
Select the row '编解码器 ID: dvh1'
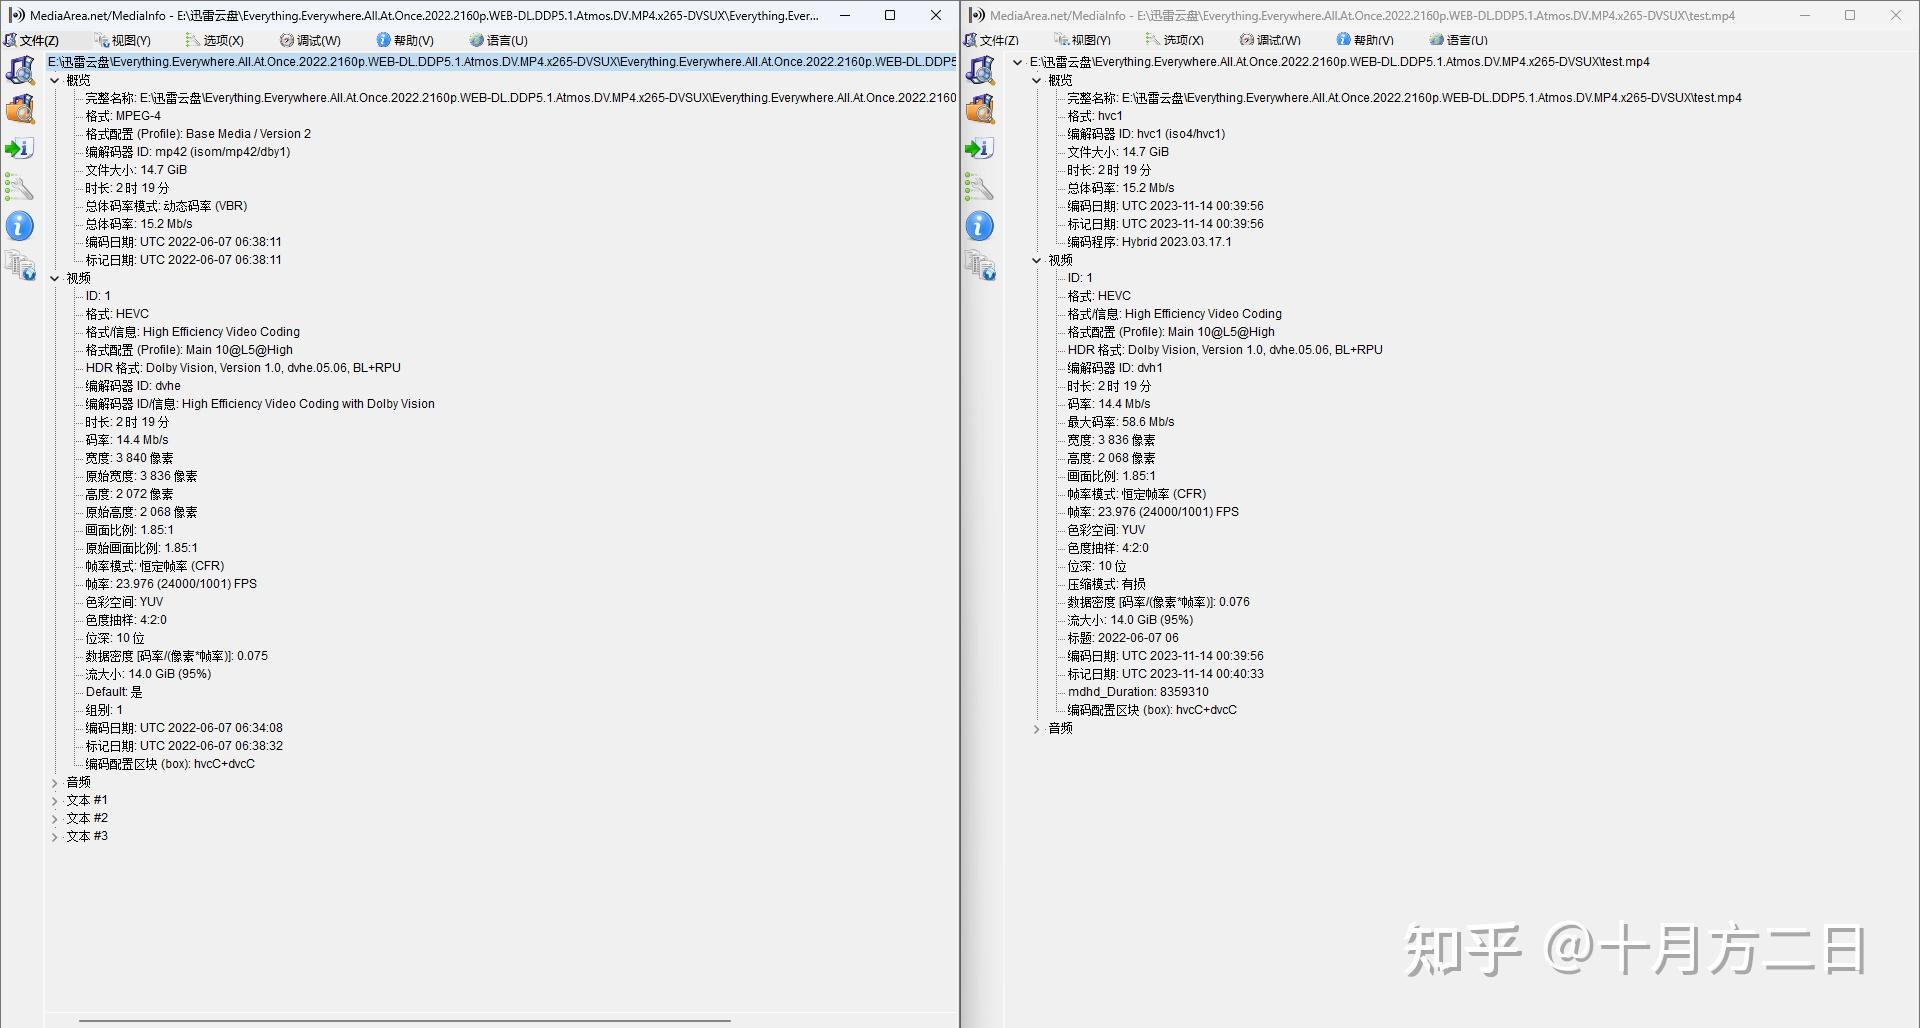pyautogui.click(x=1115, y=368)
